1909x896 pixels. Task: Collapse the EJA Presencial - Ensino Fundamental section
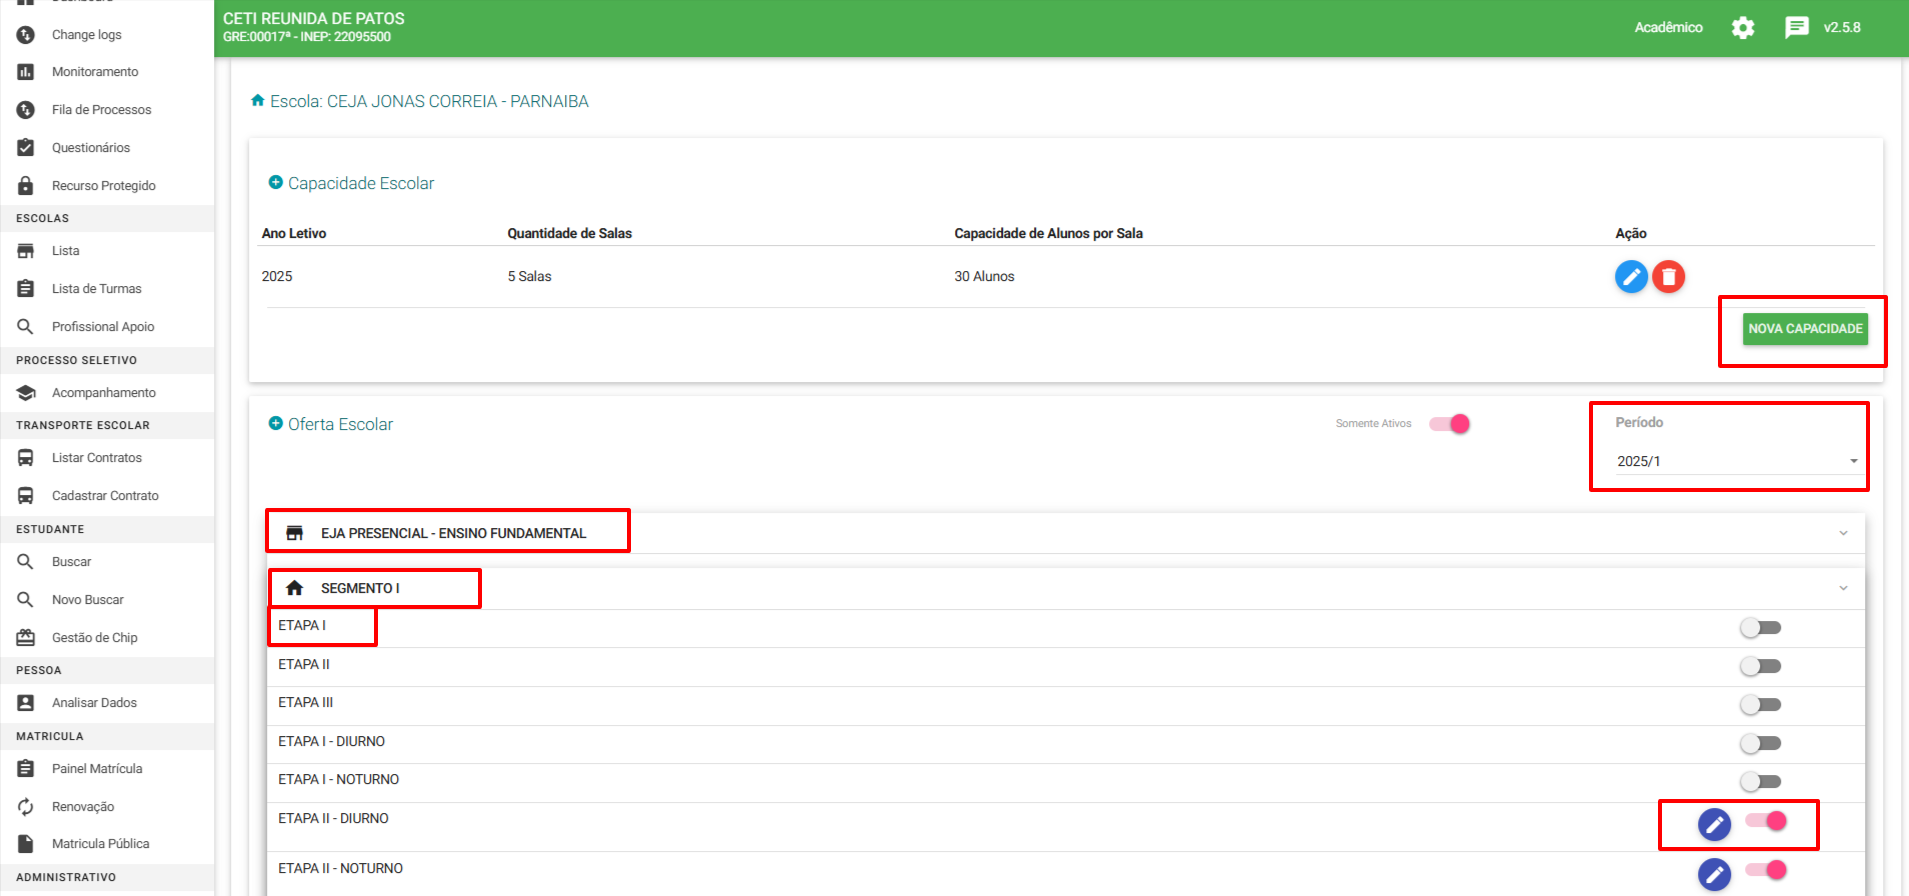(x=1843, y=533)
